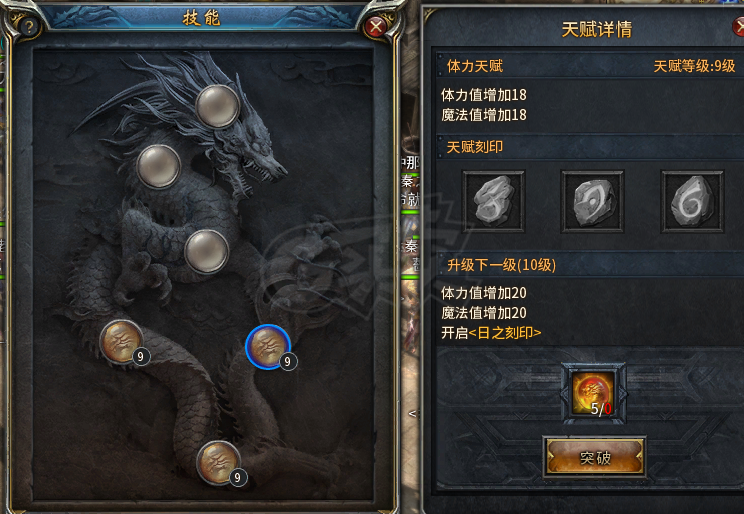Click the small < arrow between panels
Viewport: 744px width, 514px height.
click(x=412, y=413)
